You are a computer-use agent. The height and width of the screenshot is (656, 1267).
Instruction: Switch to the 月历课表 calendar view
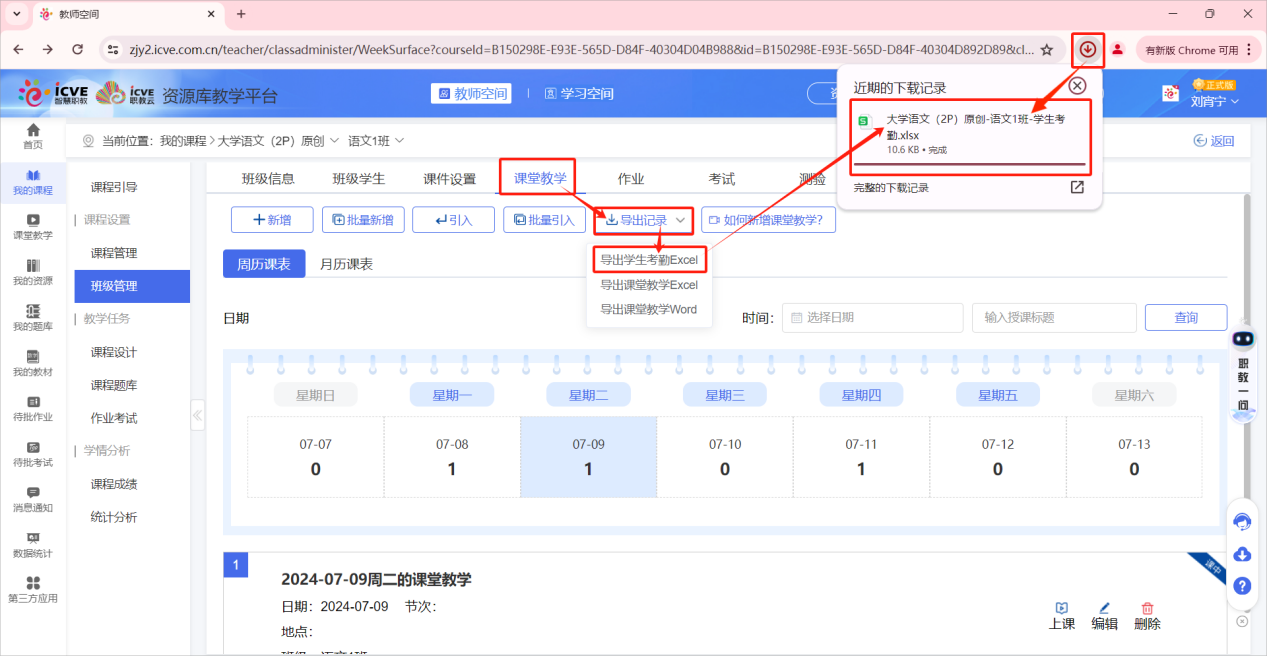[x=346, y=264]
